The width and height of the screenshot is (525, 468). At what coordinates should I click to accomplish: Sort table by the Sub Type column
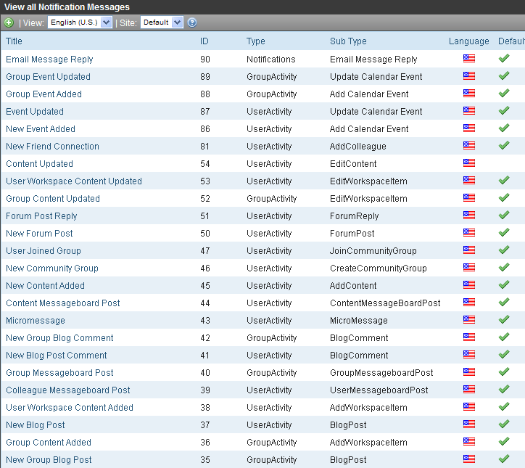click(348, 41)
